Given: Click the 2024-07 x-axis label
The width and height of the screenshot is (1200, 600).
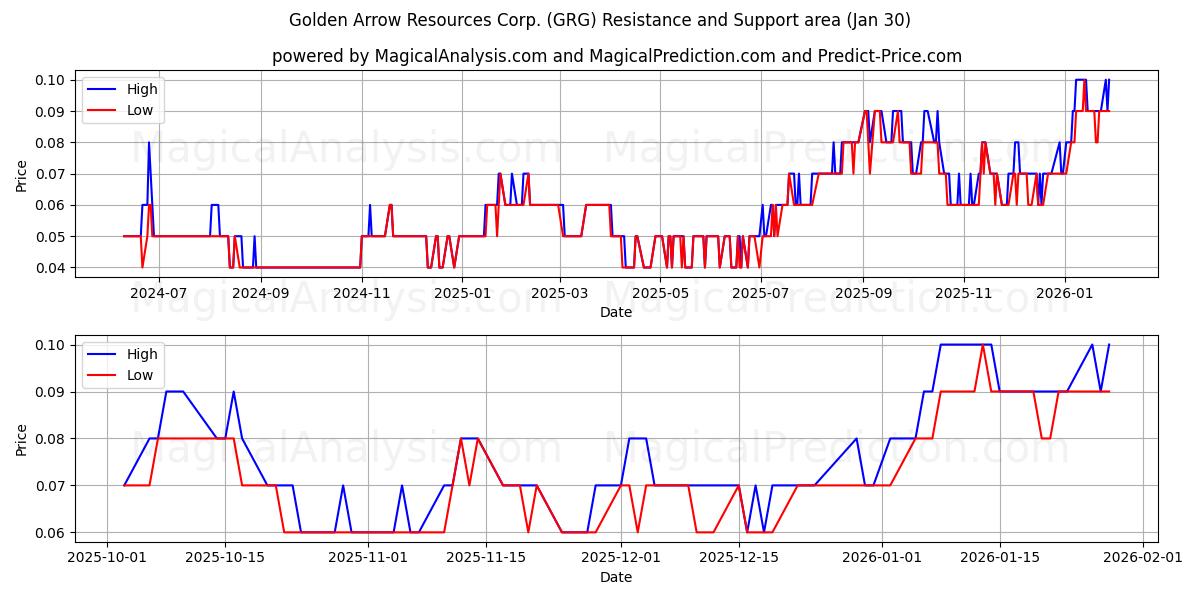Looking at the screenshot, I should coord(159,294).
